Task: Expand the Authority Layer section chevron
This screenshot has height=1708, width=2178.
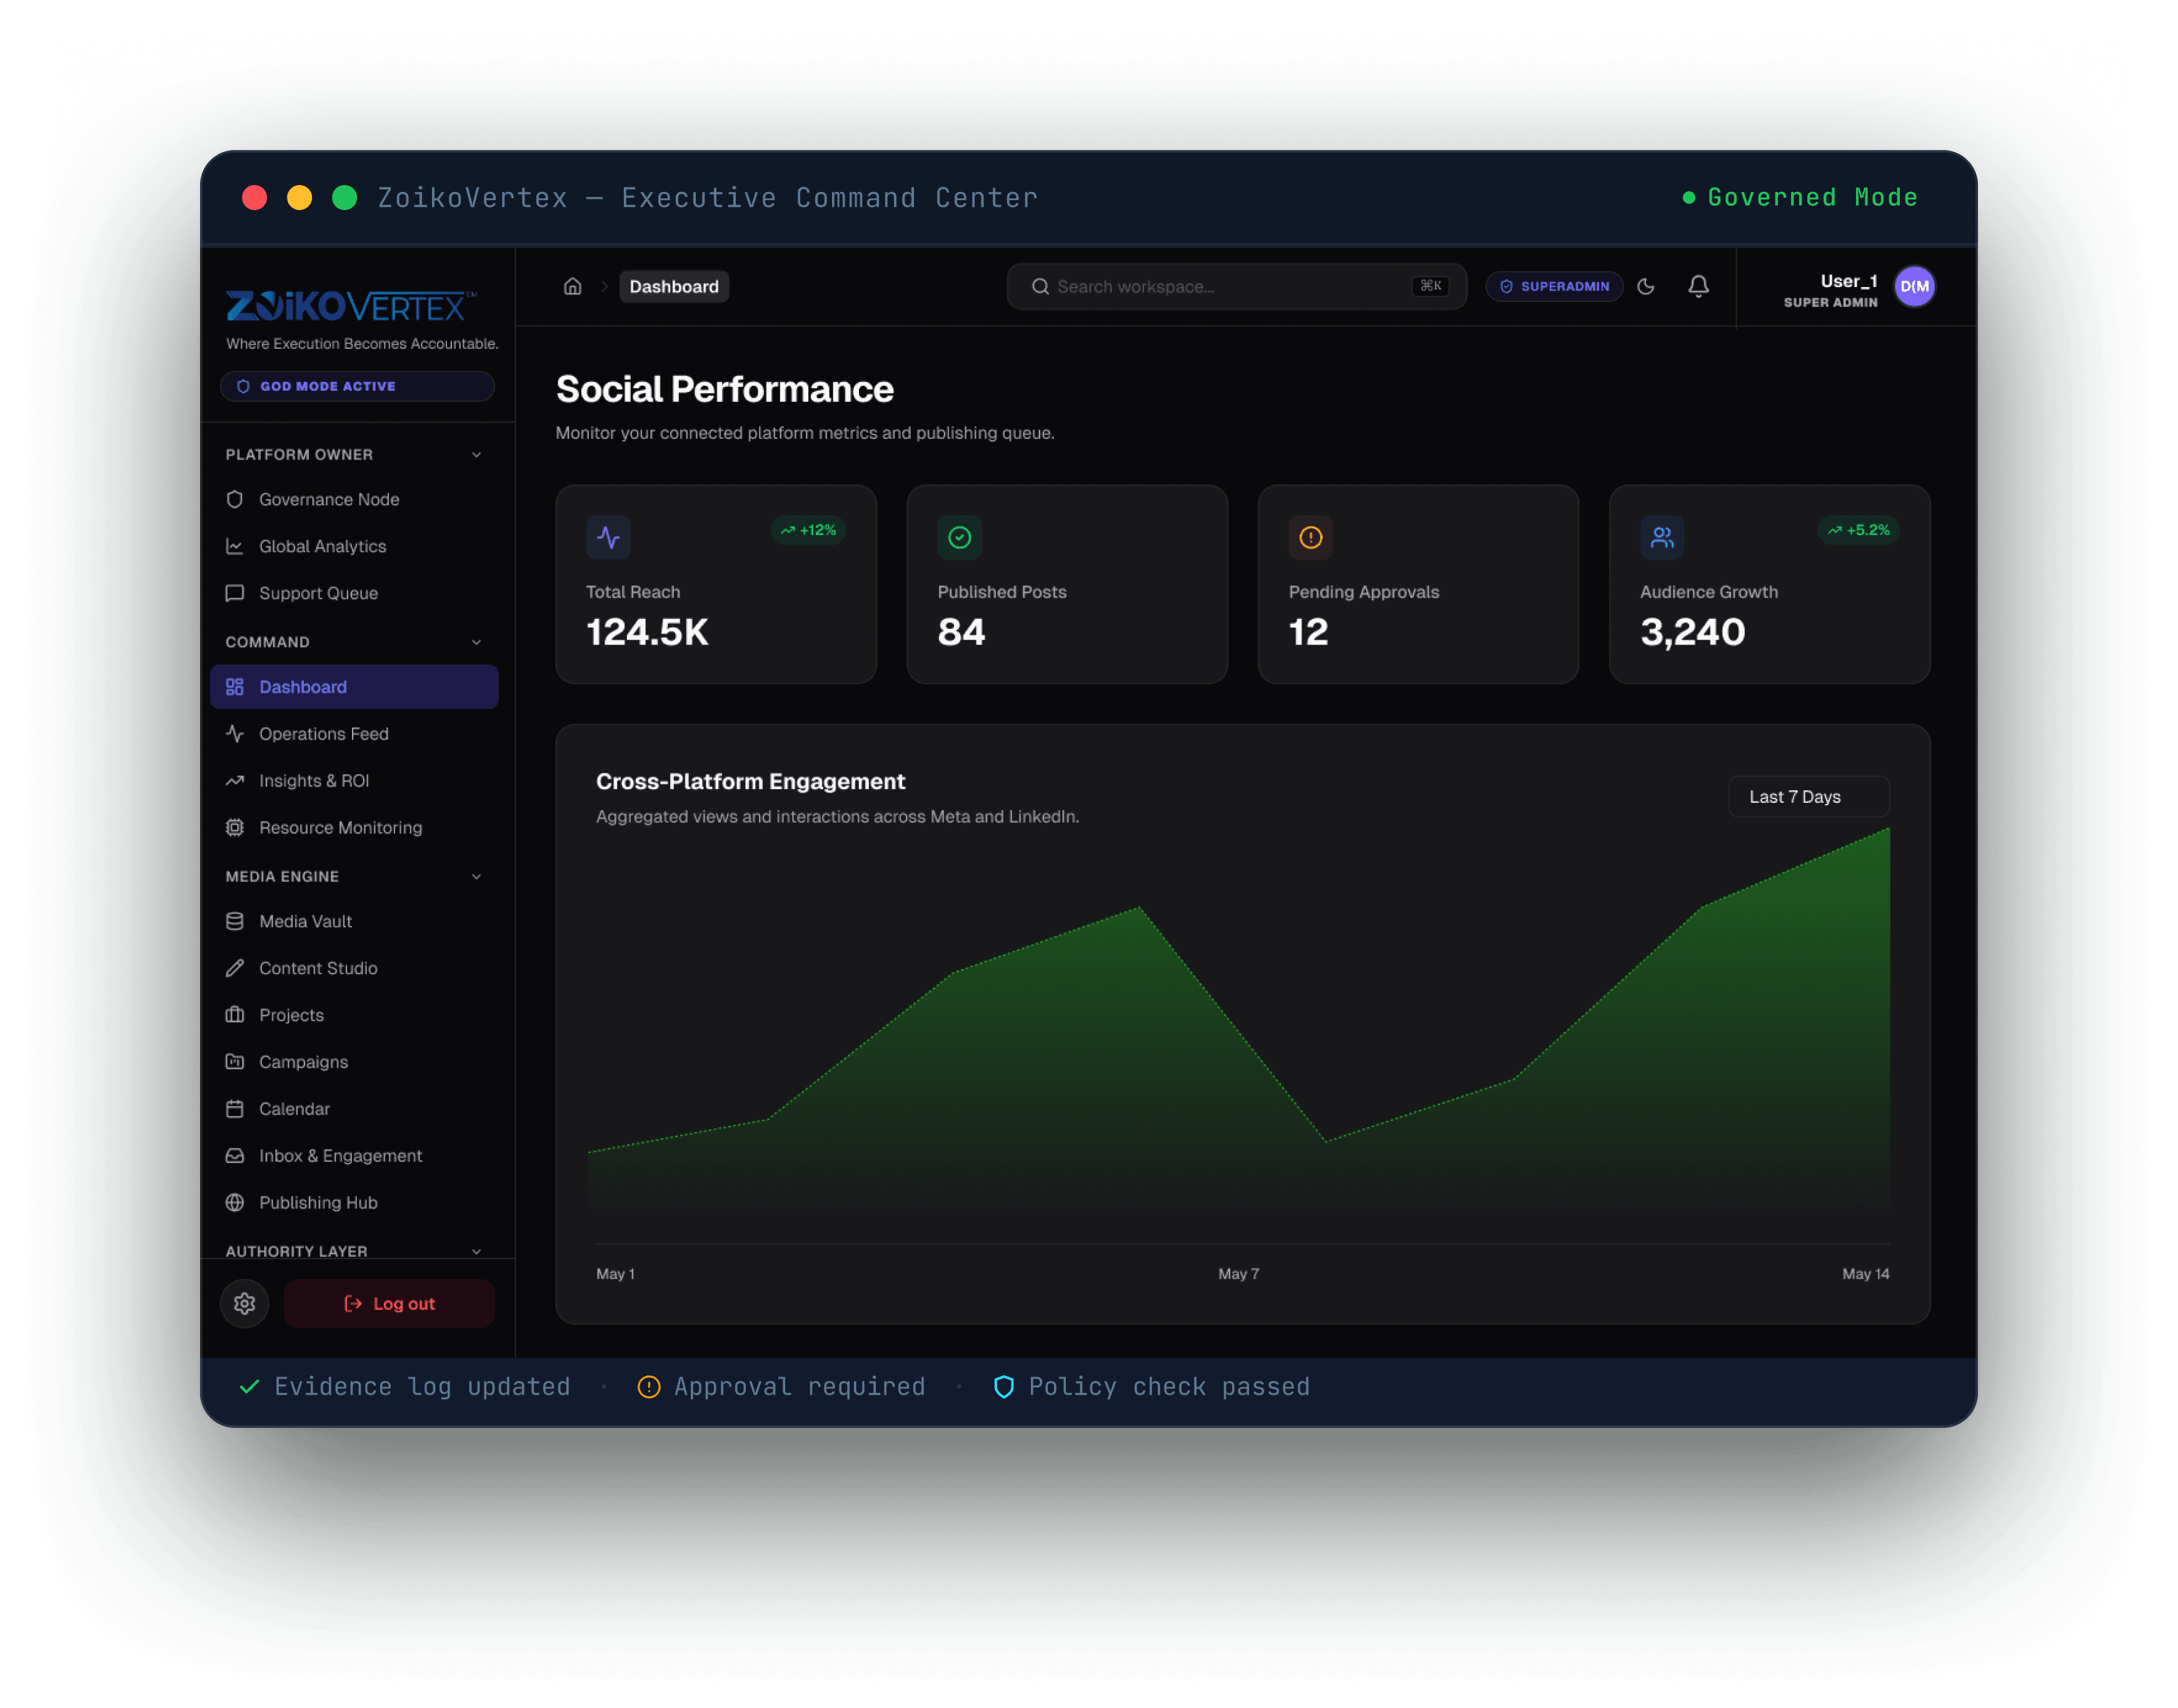Action: tap(476, 1251)
